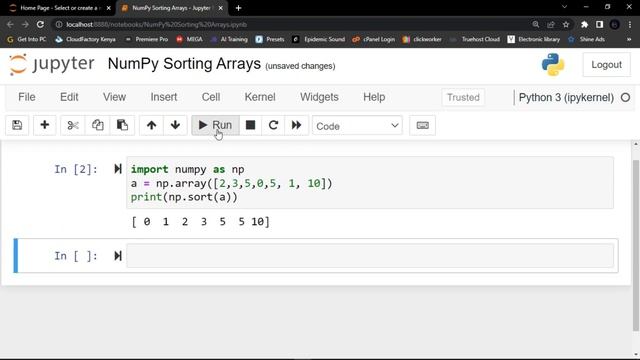Screen dimensions: 640x360
Task: Click the Python 3 (ipykernel) label
Action: (566, 98)
